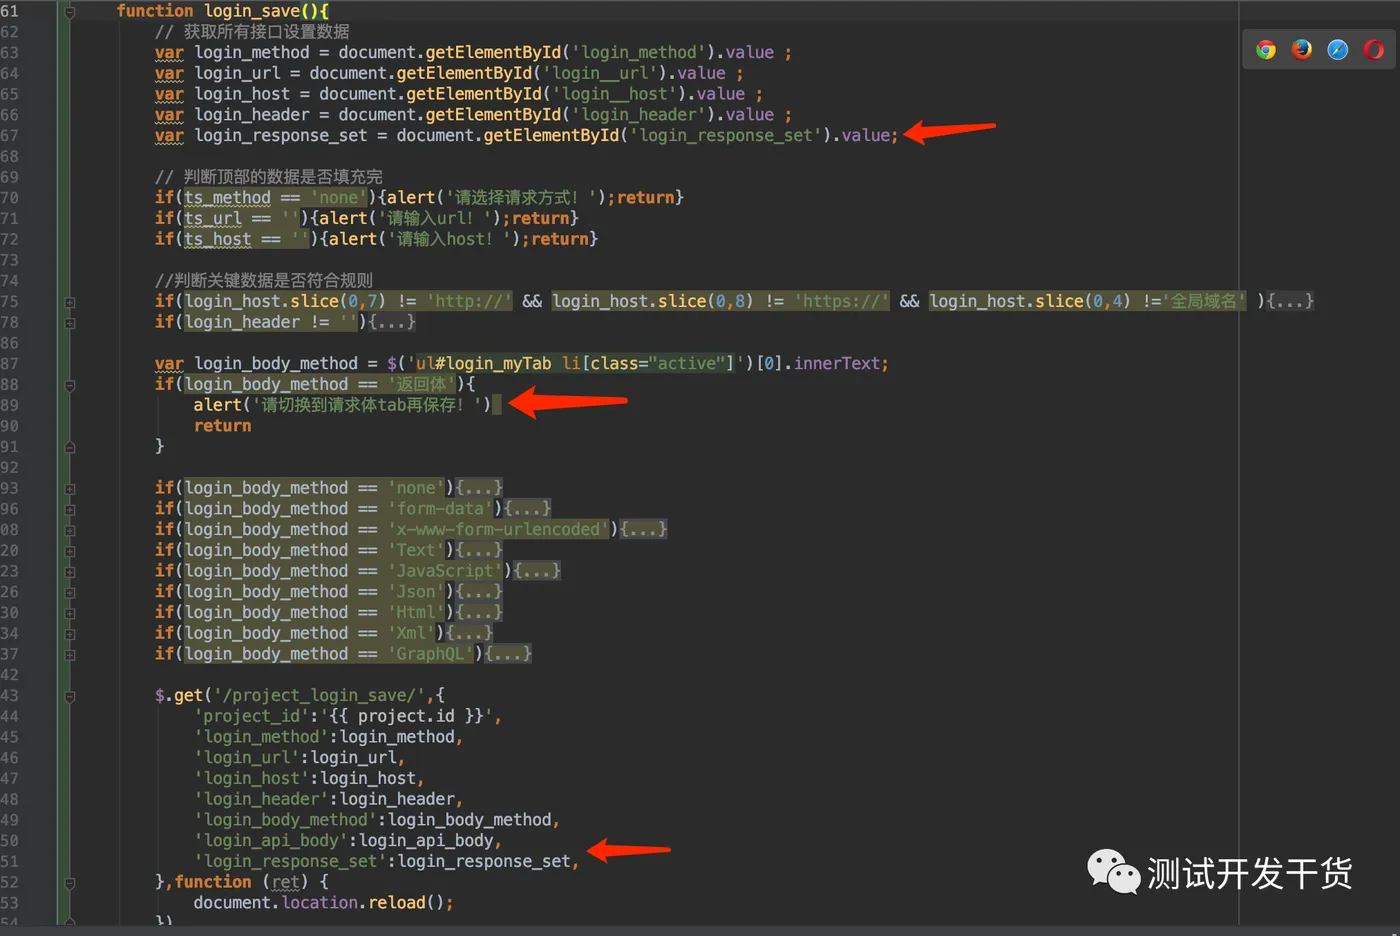This screenshot has height=936, width=1400.
Task: Click line number 67 in the gutter
Action: 10,136
